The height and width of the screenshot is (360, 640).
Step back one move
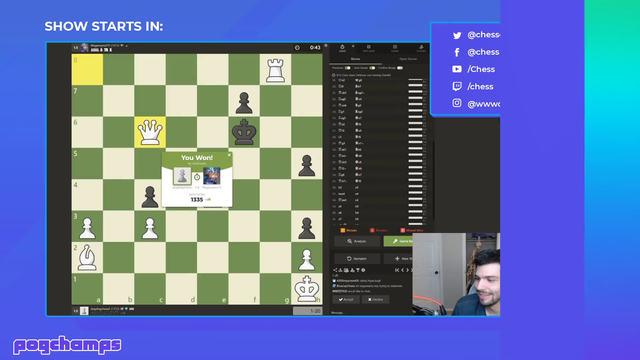(402, 270)
